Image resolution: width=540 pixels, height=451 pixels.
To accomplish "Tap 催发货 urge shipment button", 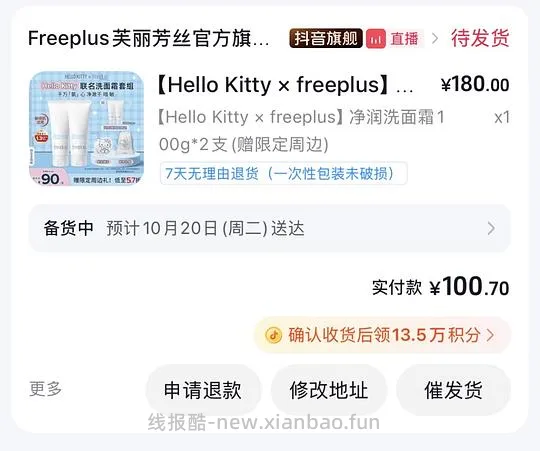I will click(x=454, y=390).
